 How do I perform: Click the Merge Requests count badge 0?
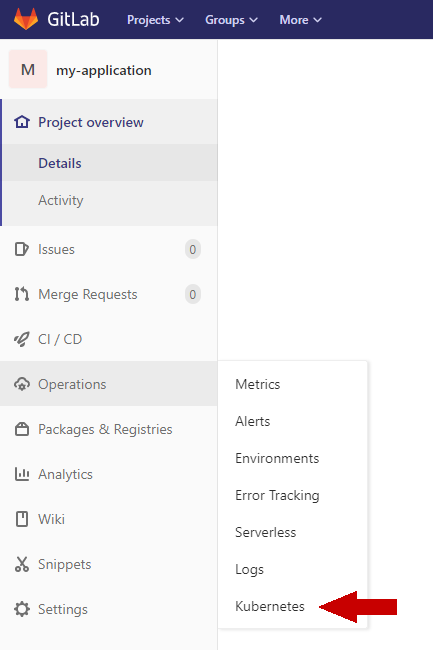point(193,294)
